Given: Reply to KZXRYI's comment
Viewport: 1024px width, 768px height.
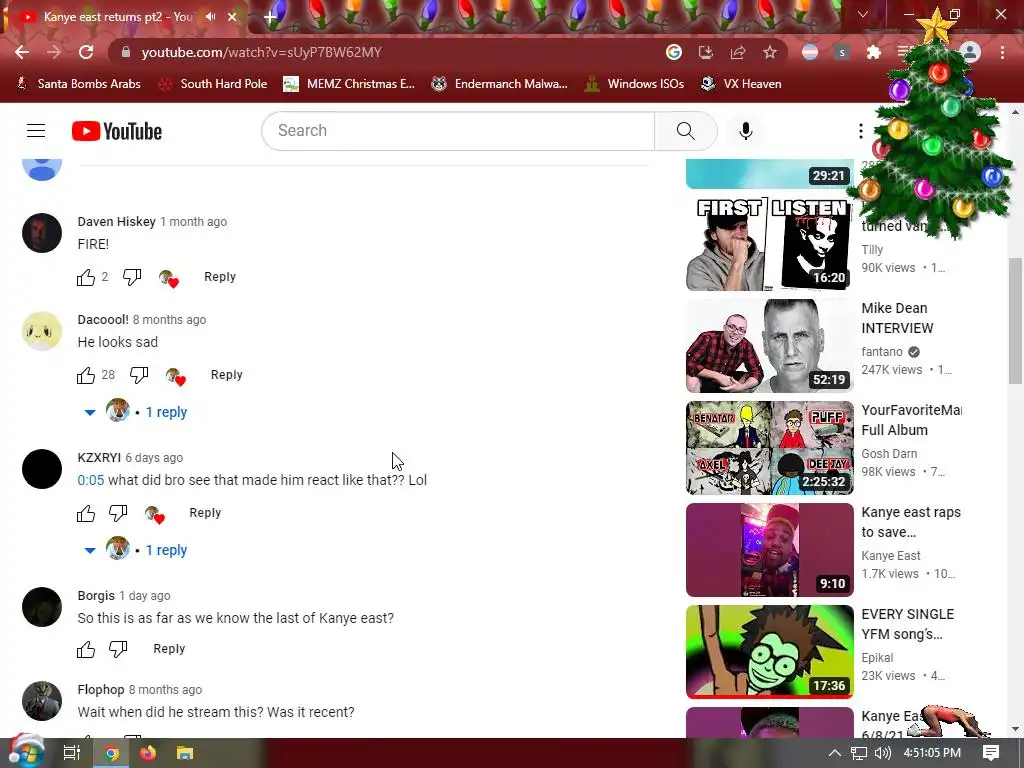Looking at the screenshot, I should [x=205, y=513].
